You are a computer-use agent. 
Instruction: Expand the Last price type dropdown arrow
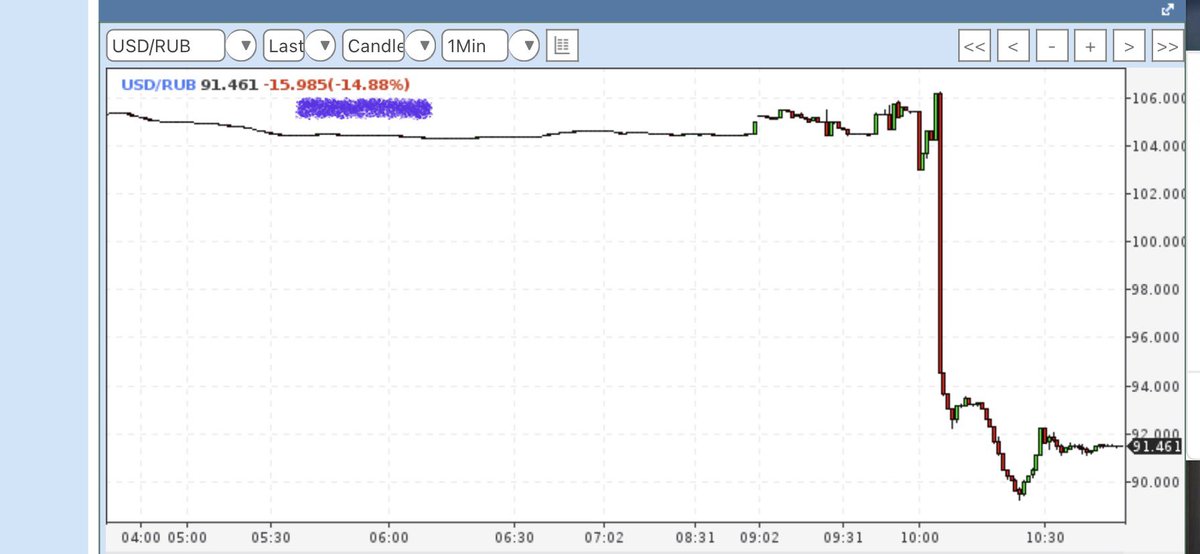(320, 46)
